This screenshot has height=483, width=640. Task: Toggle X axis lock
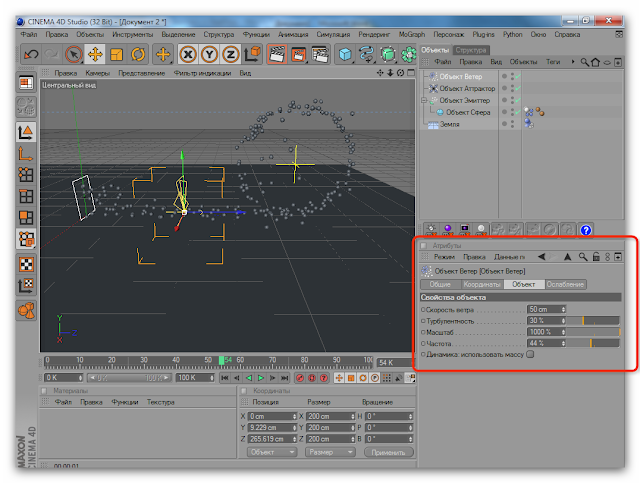point(188,54)
